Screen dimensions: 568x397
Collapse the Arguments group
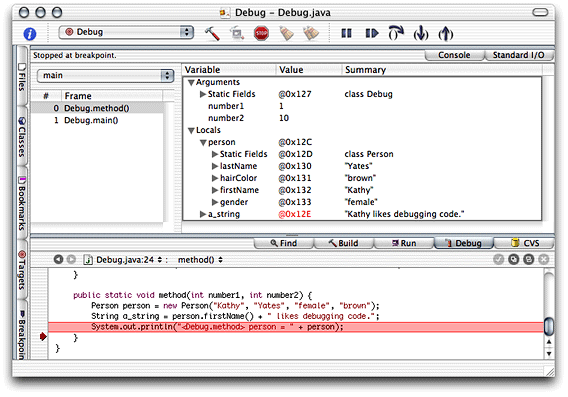(x=191, y=83)
